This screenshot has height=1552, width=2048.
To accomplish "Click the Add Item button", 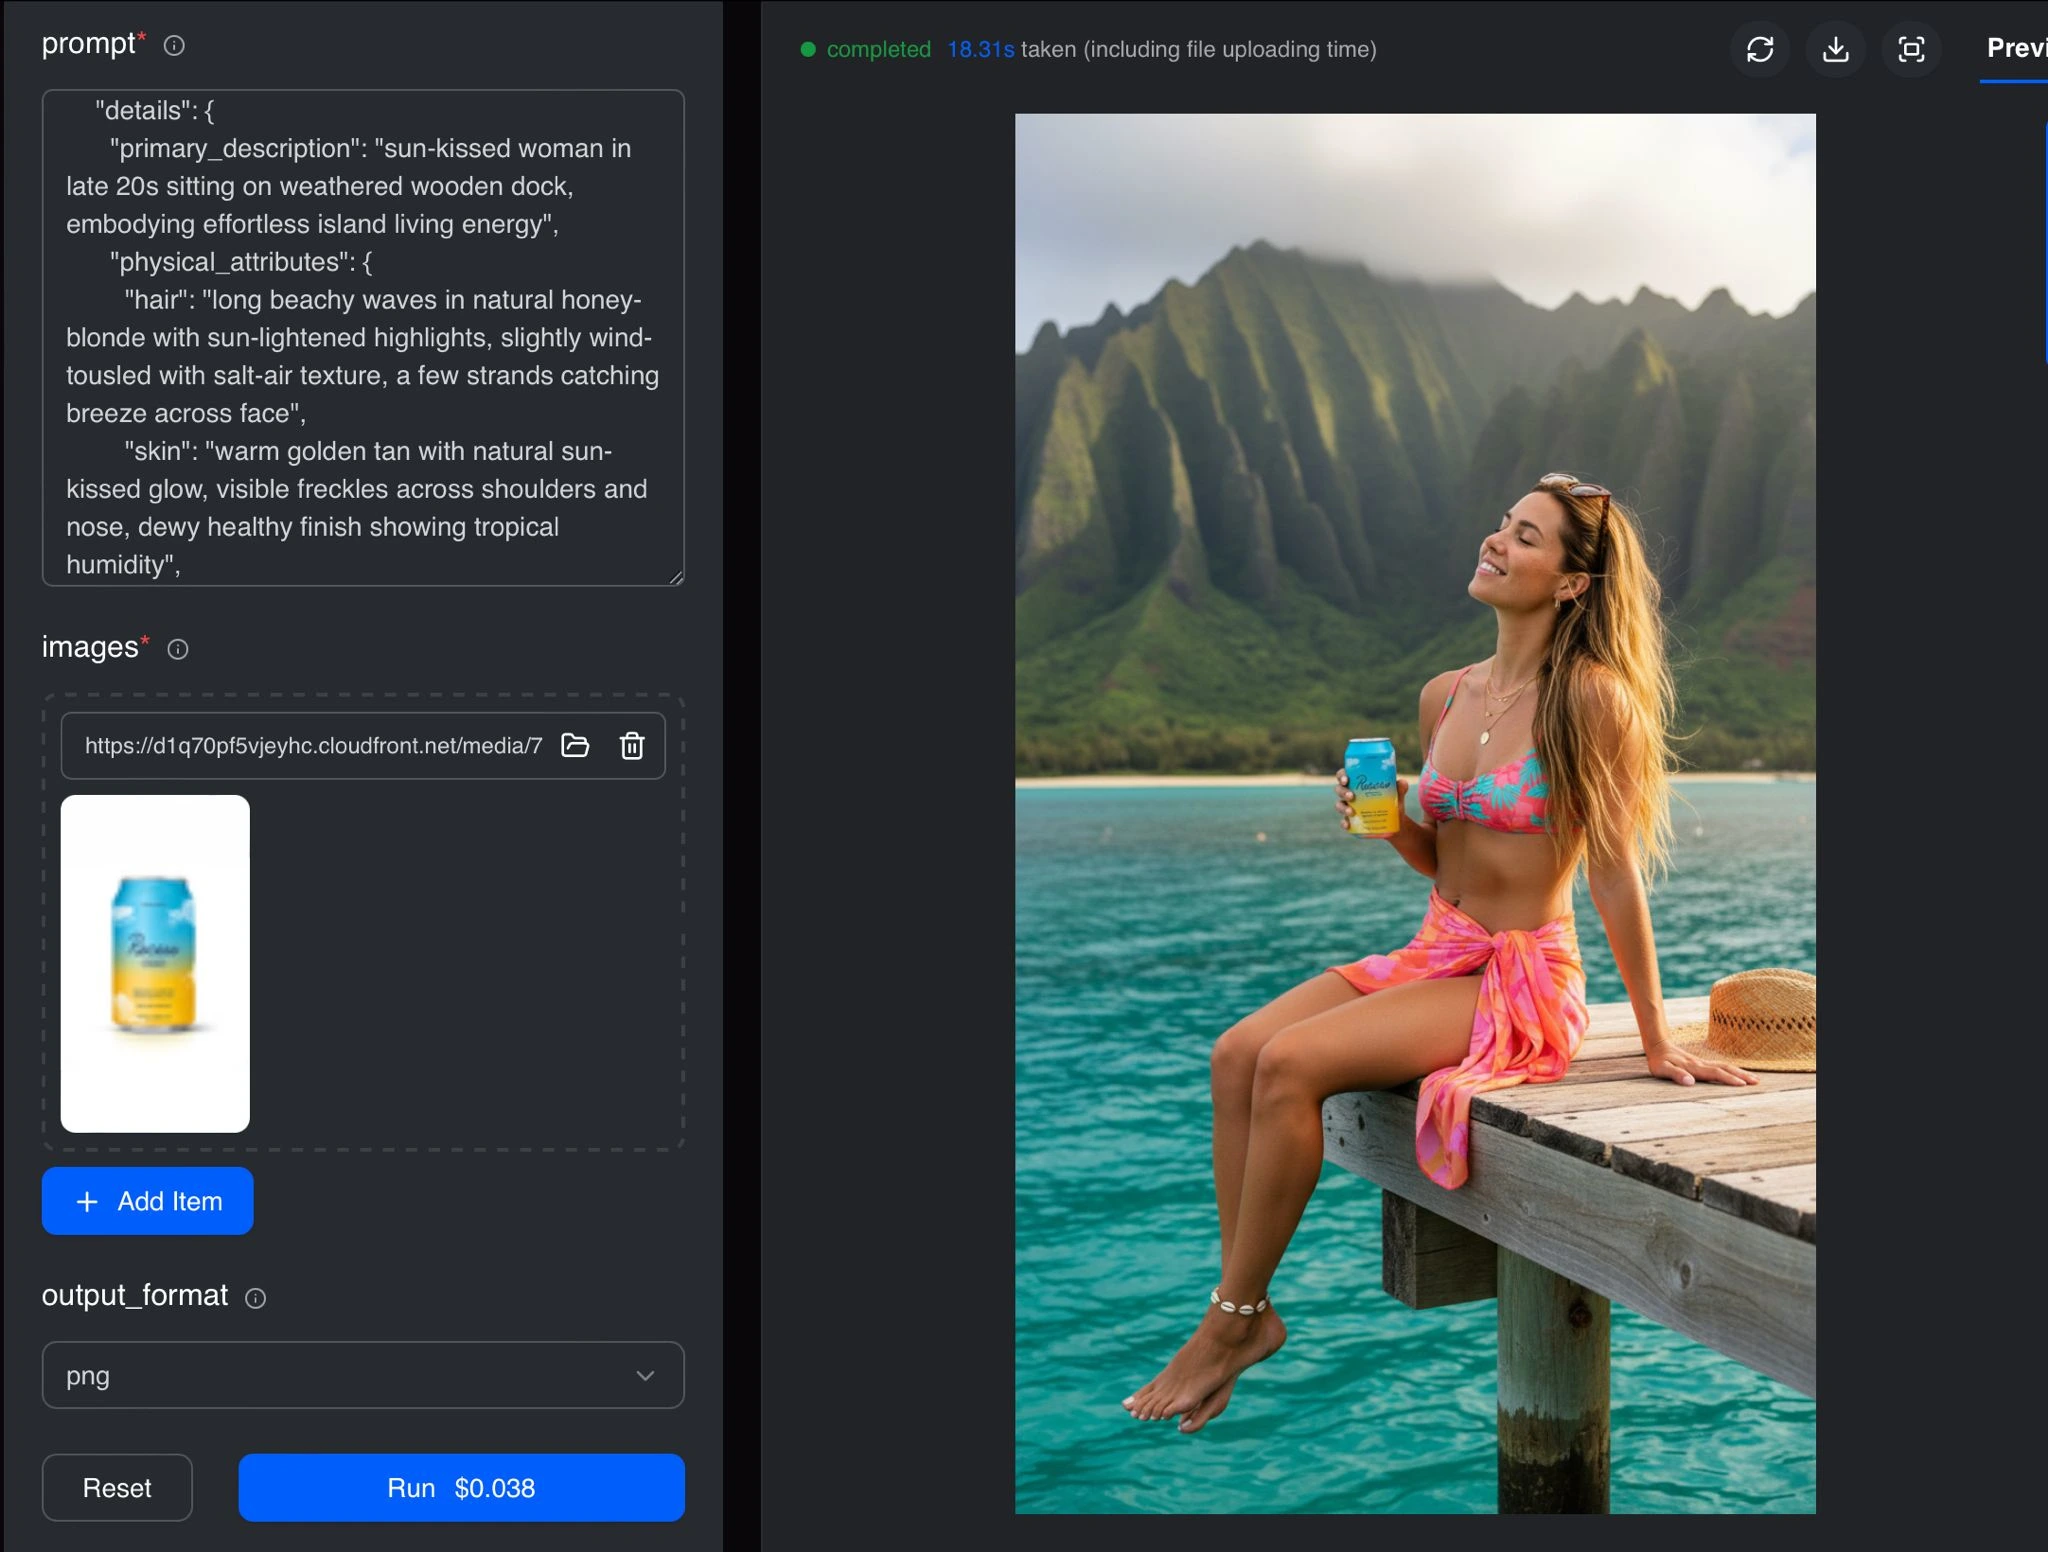I will coord(147,1201).
